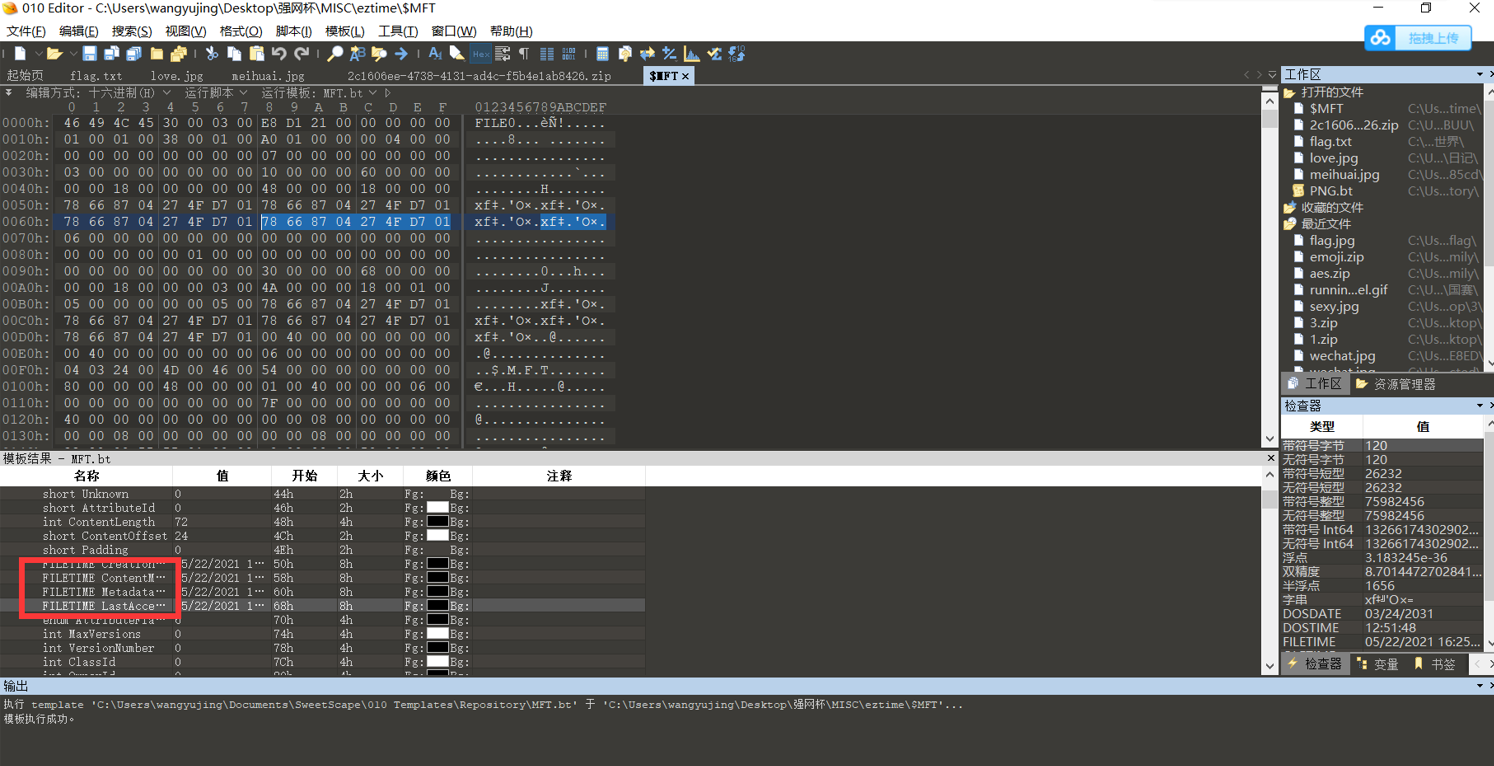The height and width of the screenshot is (766, 1494).
Task: Click the Save As toolbar icon
Action: coord(111,54)
